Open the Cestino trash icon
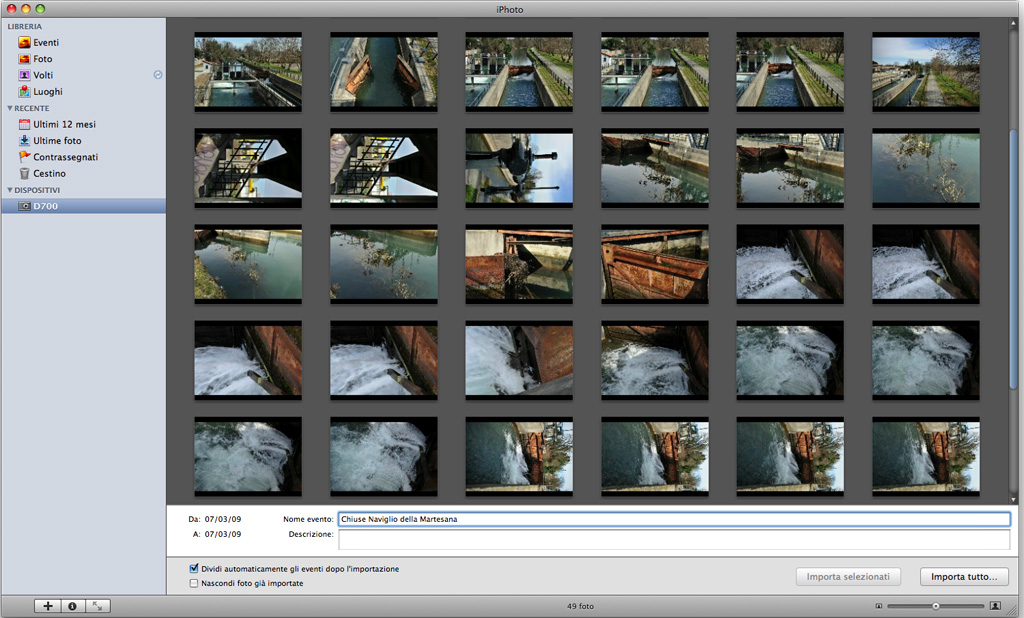 24,173
